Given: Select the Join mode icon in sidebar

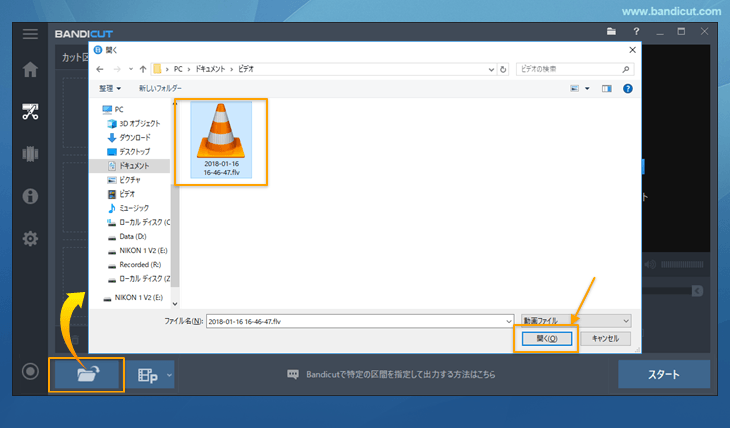Looking at the screenshot, I should (x=30, y=154).
